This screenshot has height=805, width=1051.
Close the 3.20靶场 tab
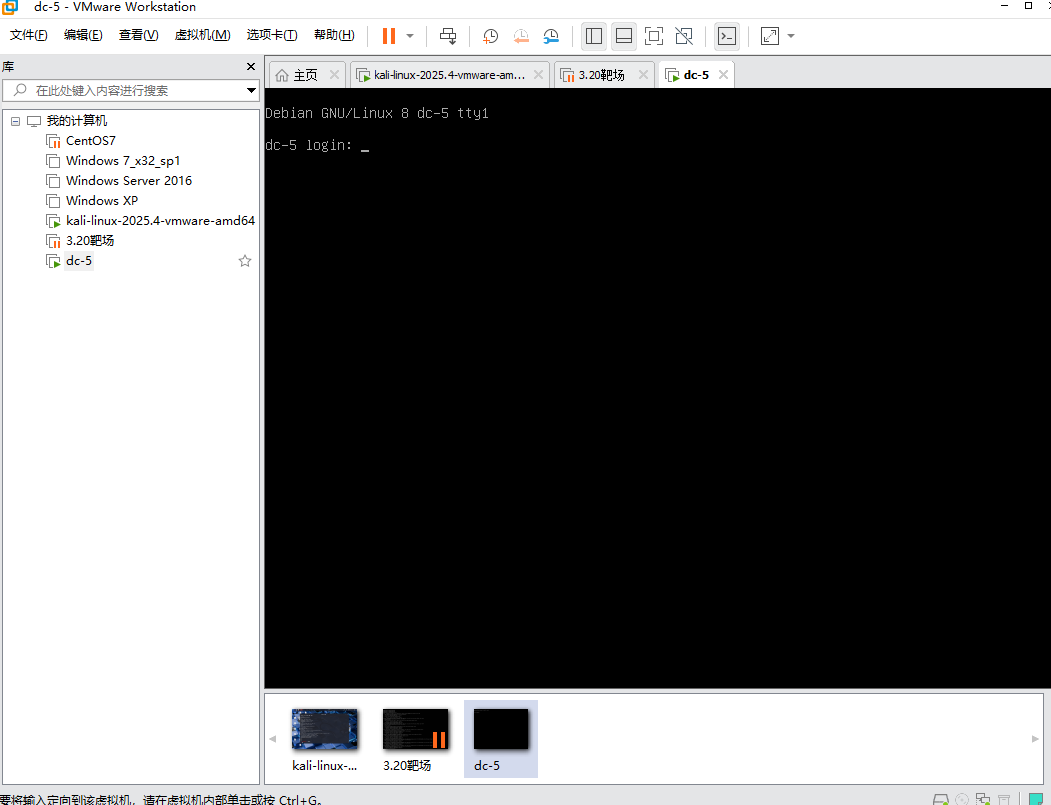tap(643, 75)
